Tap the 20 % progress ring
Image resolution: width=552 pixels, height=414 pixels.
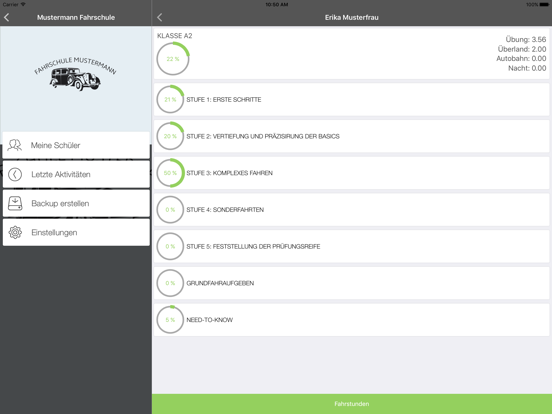point(170,136)
